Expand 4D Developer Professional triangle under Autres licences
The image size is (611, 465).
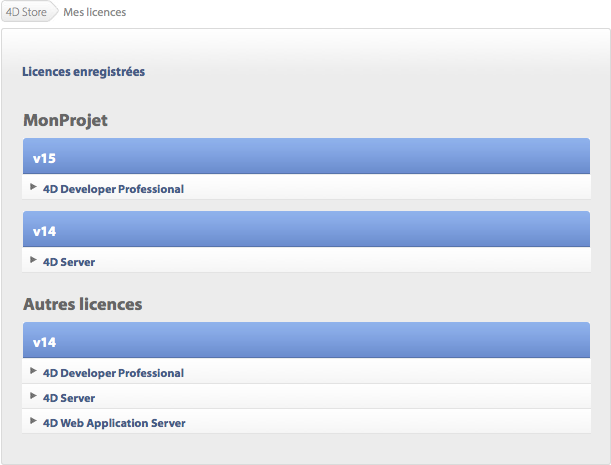point(34,371)
